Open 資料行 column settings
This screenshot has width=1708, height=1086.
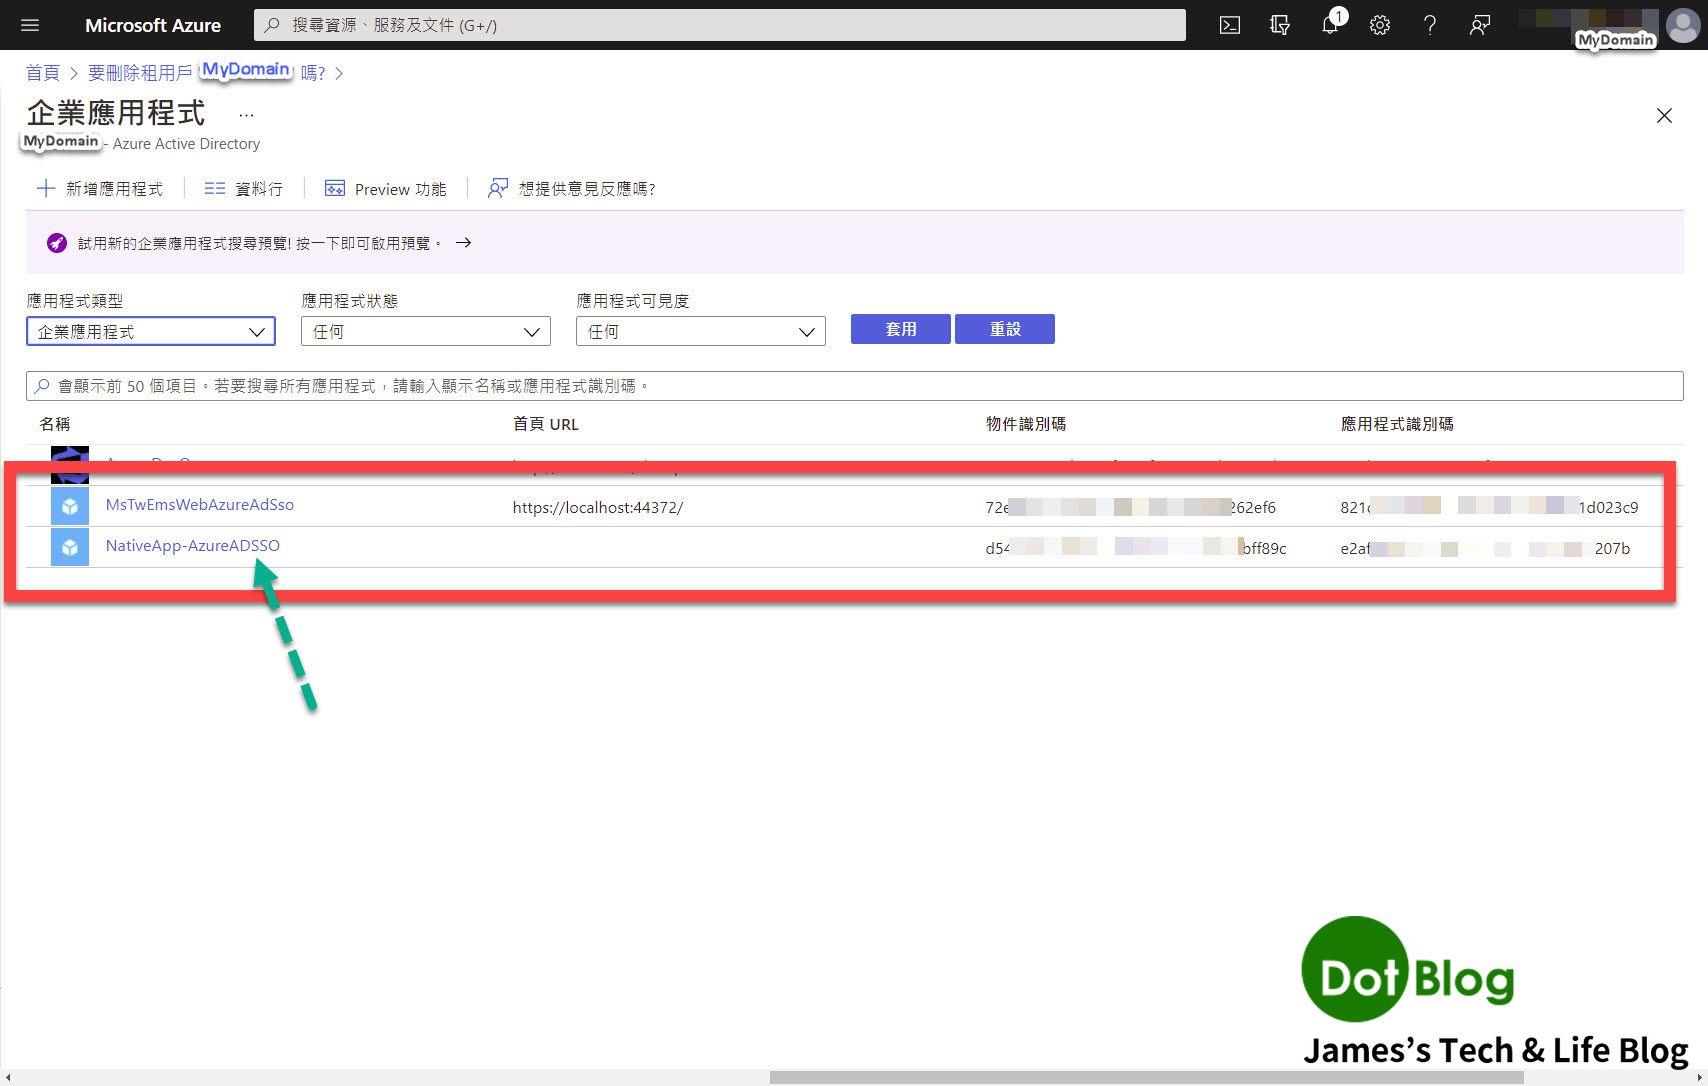[x=244, y=188]
